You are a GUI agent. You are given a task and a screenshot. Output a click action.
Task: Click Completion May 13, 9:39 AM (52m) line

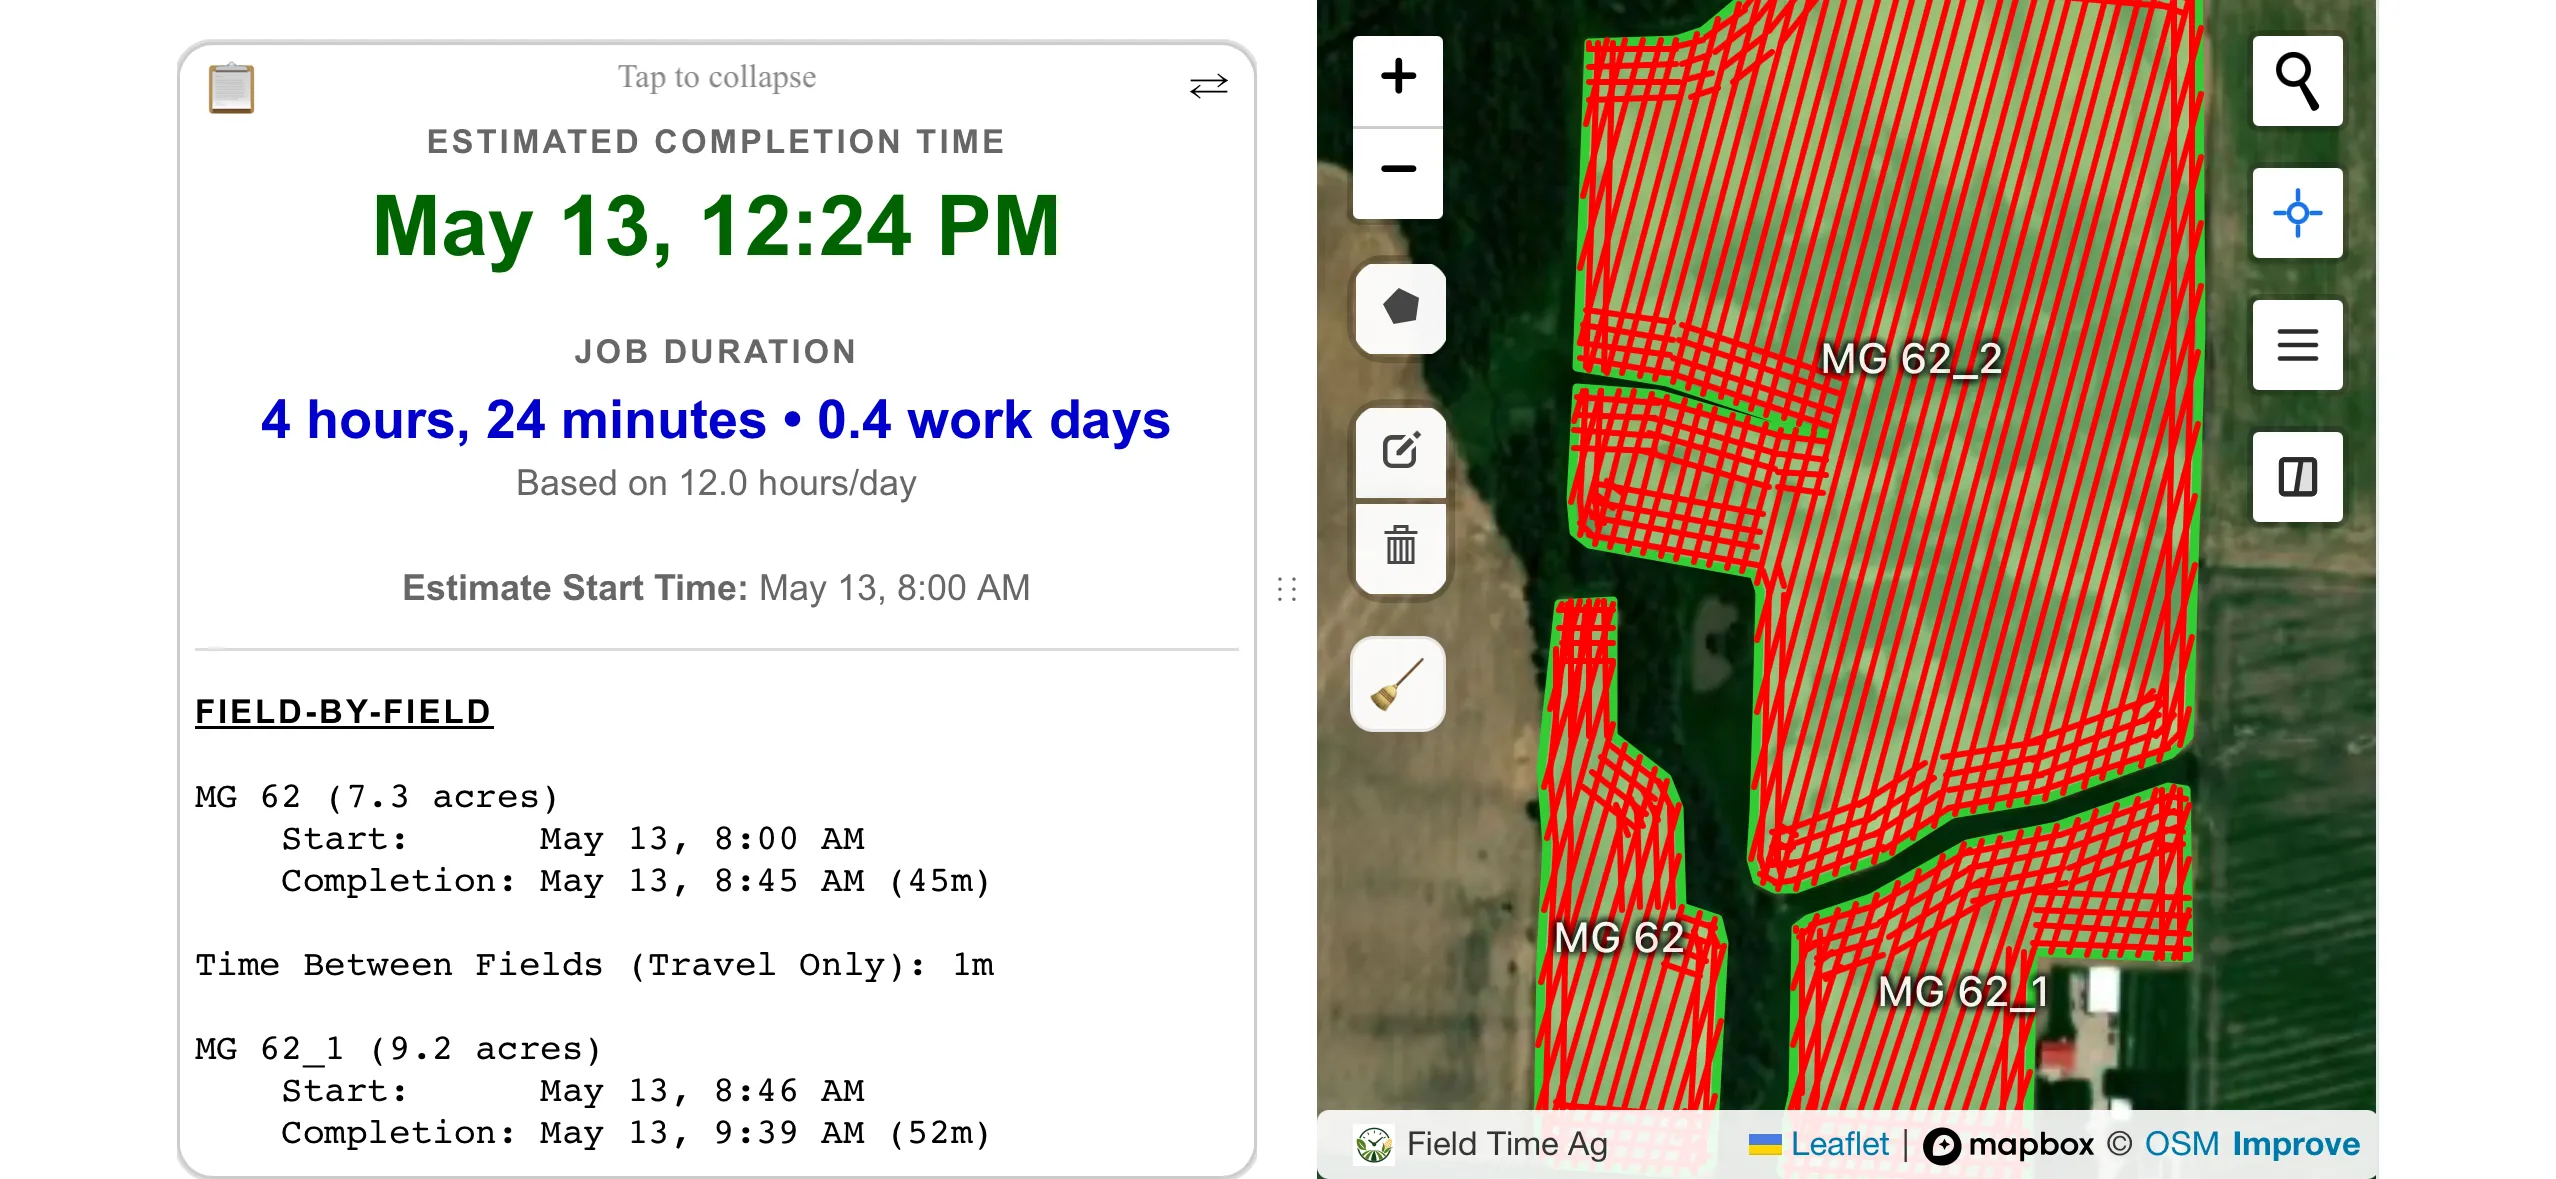636,1133
